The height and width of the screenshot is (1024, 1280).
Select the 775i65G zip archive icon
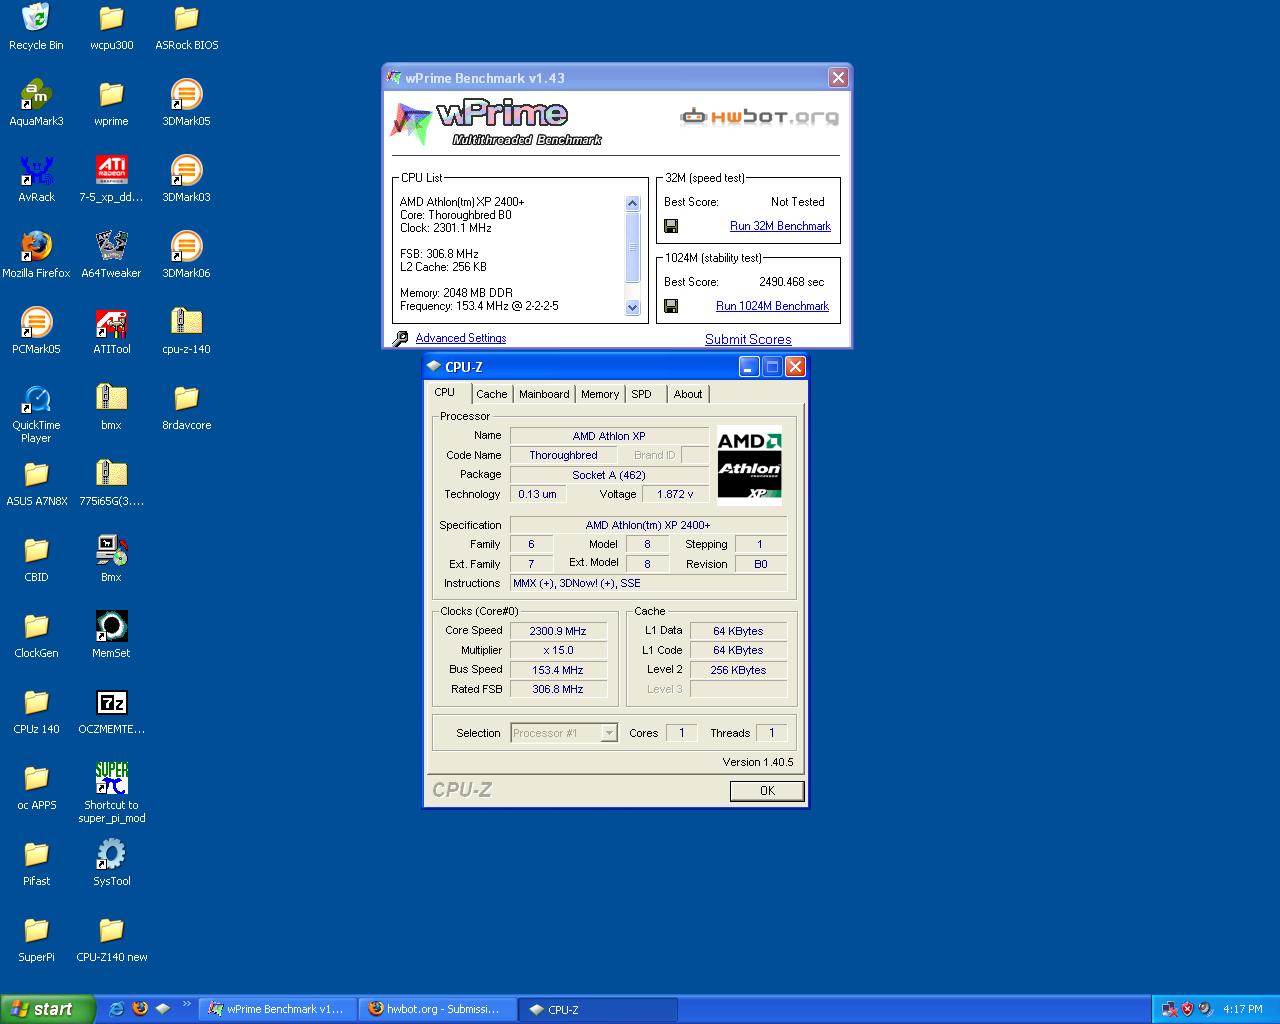(111, 483)
